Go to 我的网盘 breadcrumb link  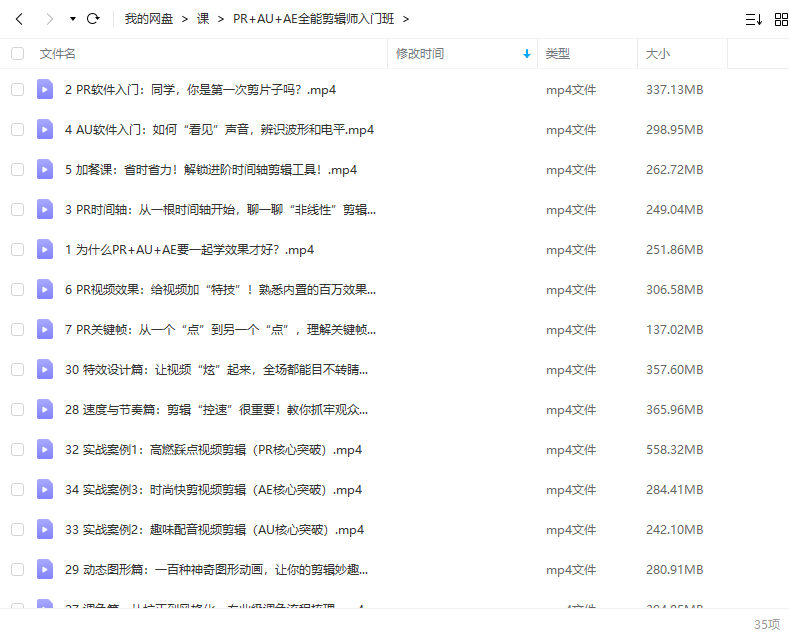coord(148,19)
